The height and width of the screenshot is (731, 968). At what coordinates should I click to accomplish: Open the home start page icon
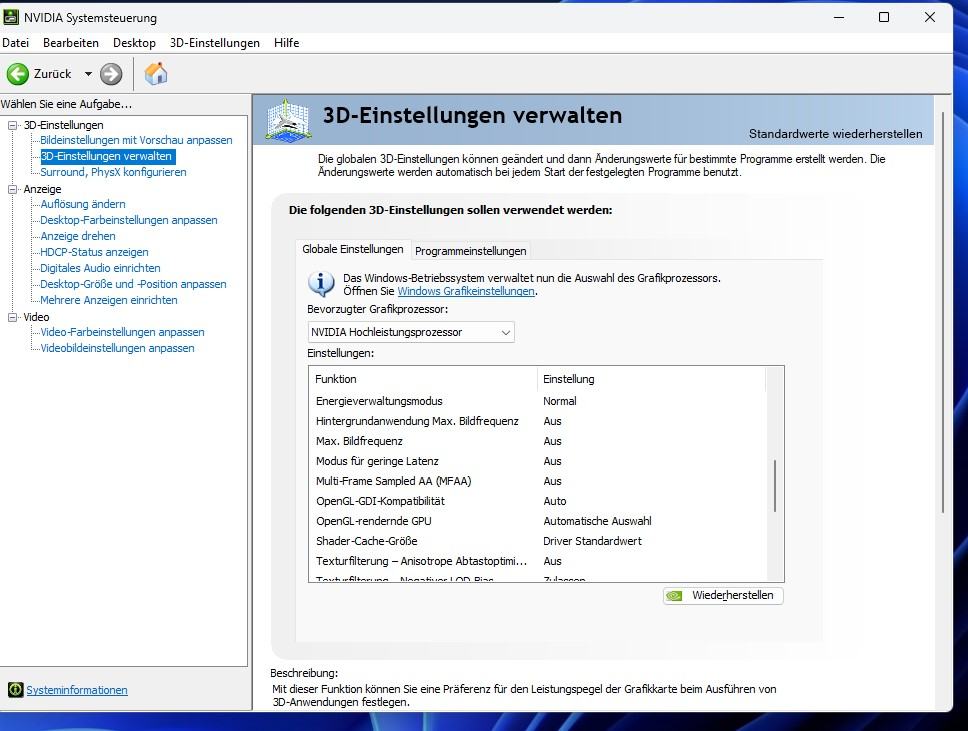(156, 73)
